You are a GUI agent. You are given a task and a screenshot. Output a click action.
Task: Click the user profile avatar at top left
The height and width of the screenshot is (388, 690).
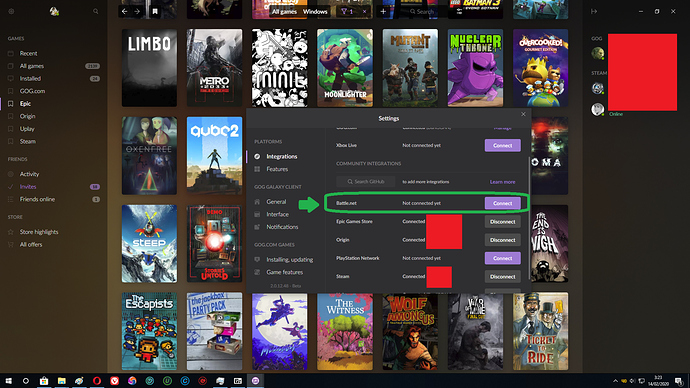coord(54,11)
